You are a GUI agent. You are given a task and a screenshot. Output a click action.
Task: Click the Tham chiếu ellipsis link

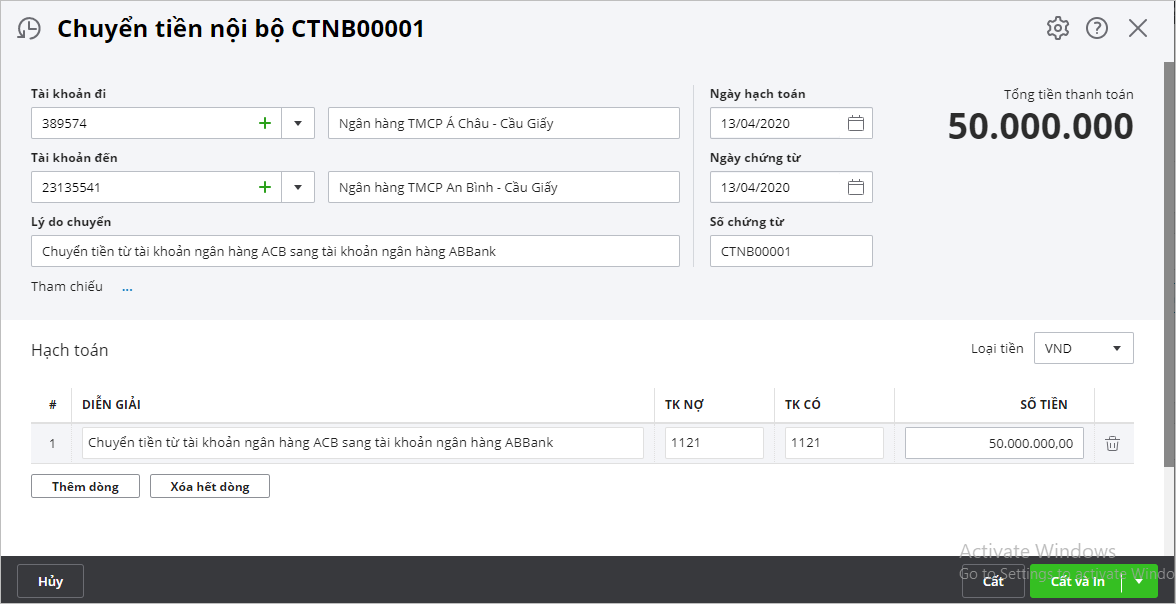pyautogui.click(x=127, y=288)
